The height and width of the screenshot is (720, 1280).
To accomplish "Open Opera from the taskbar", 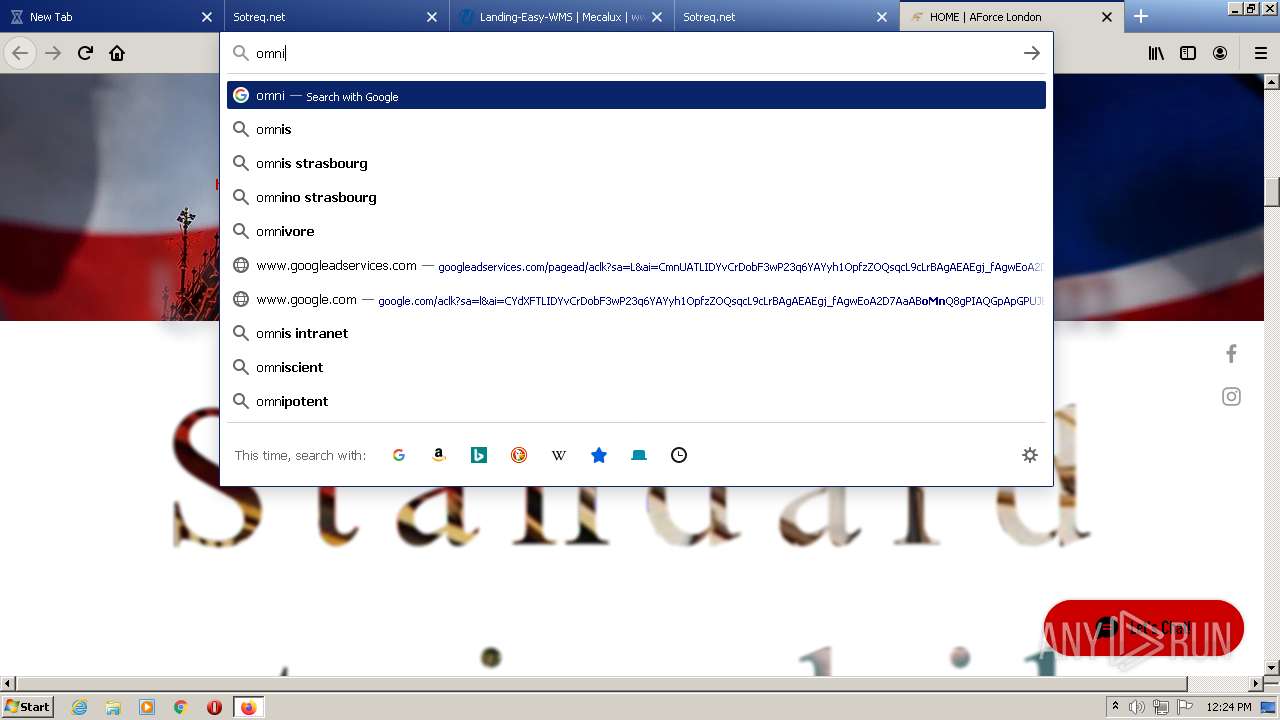I will 214,707.
